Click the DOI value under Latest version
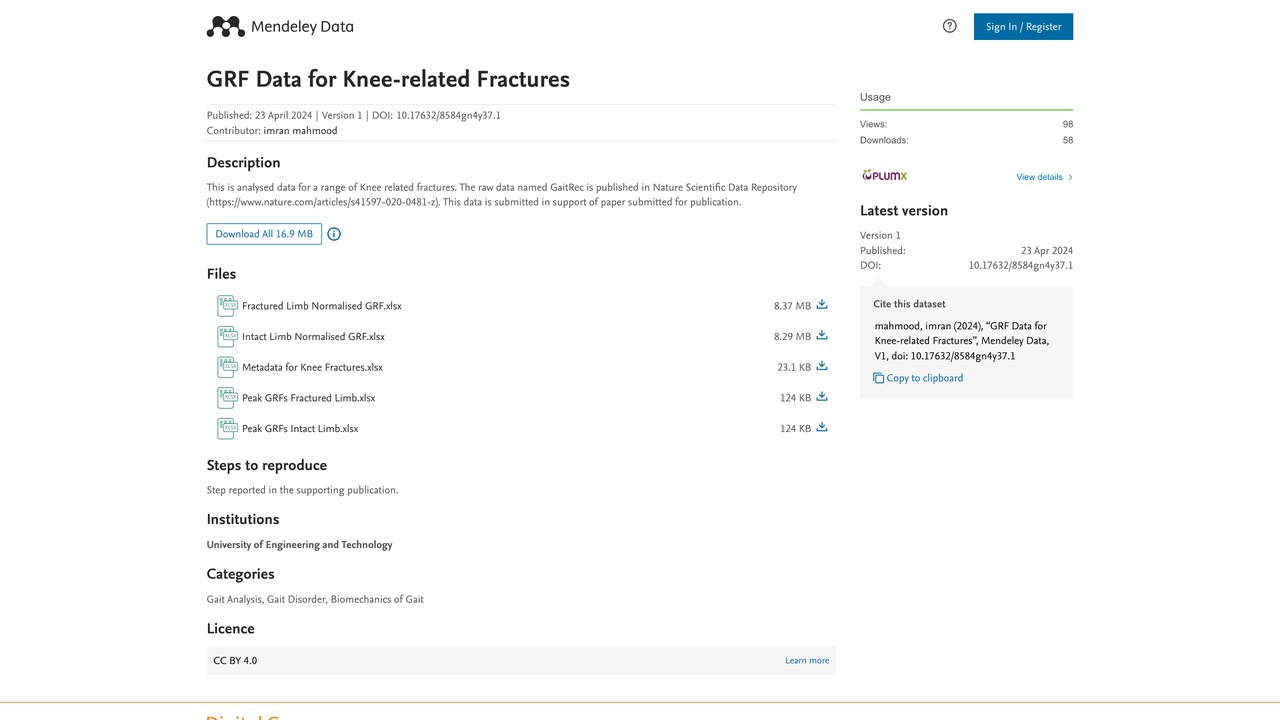Image resolution: width=1280 pixels, height=720 pixels. pyautogui.click(x=1021, y=266)
